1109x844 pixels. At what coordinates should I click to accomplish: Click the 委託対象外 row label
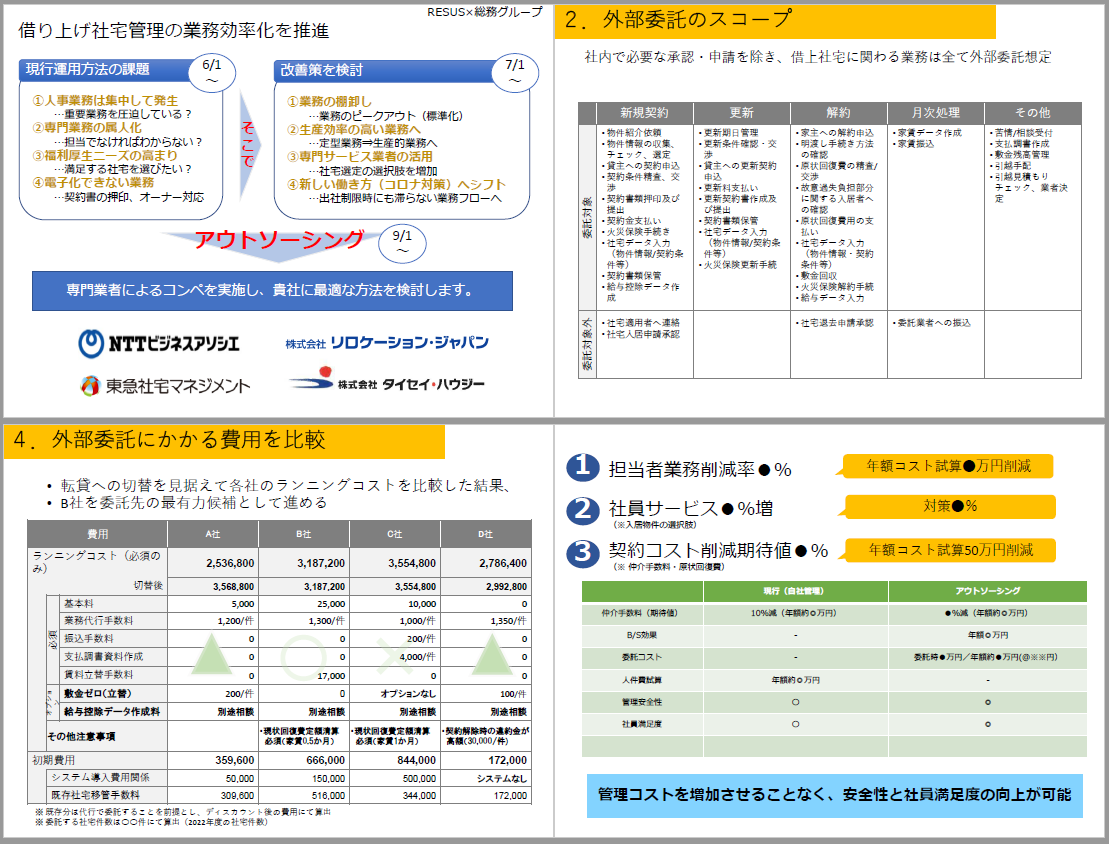pos(588,345)
